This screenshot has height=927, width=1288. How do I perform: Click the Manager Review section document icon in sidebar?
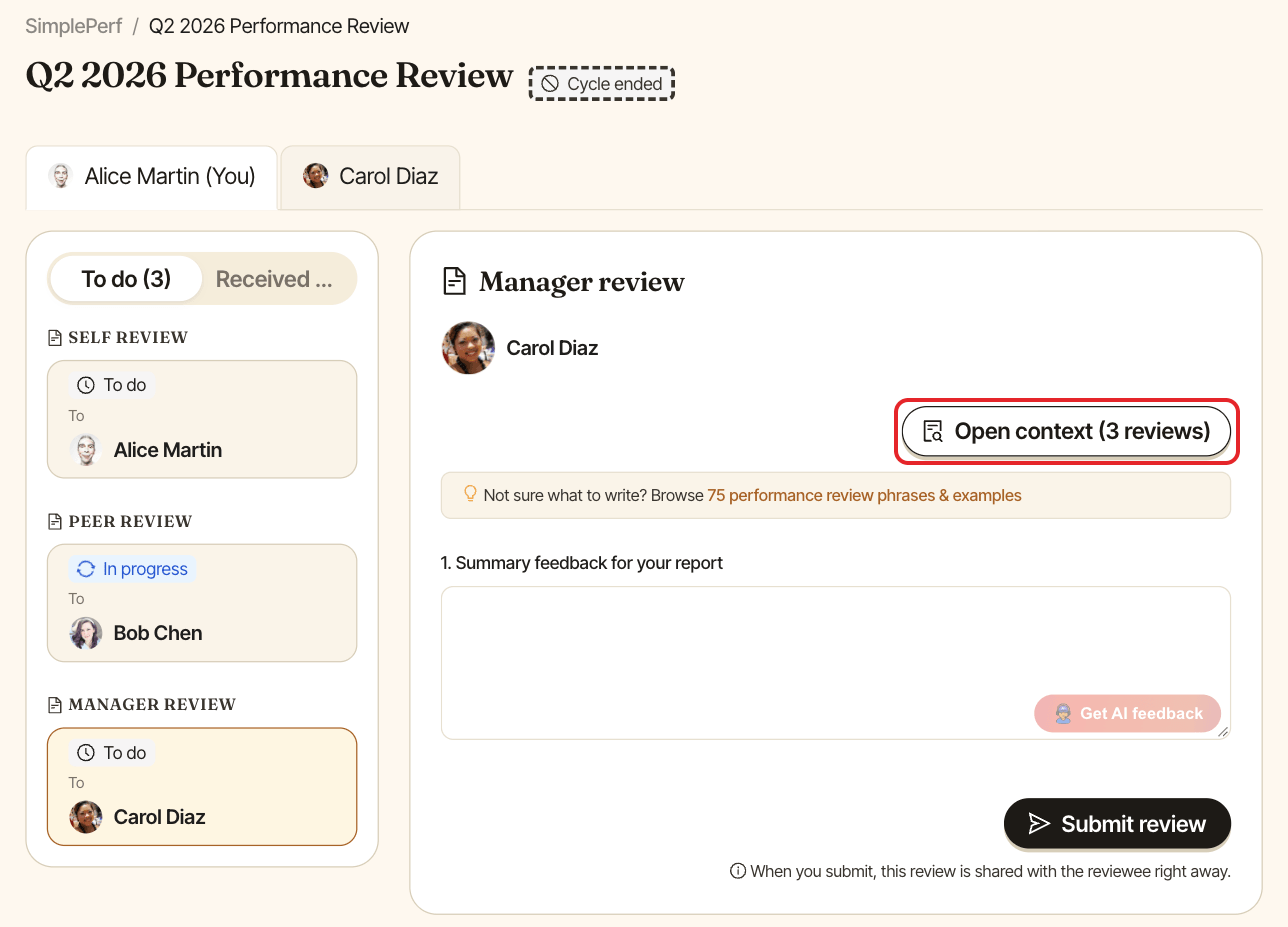56,705
